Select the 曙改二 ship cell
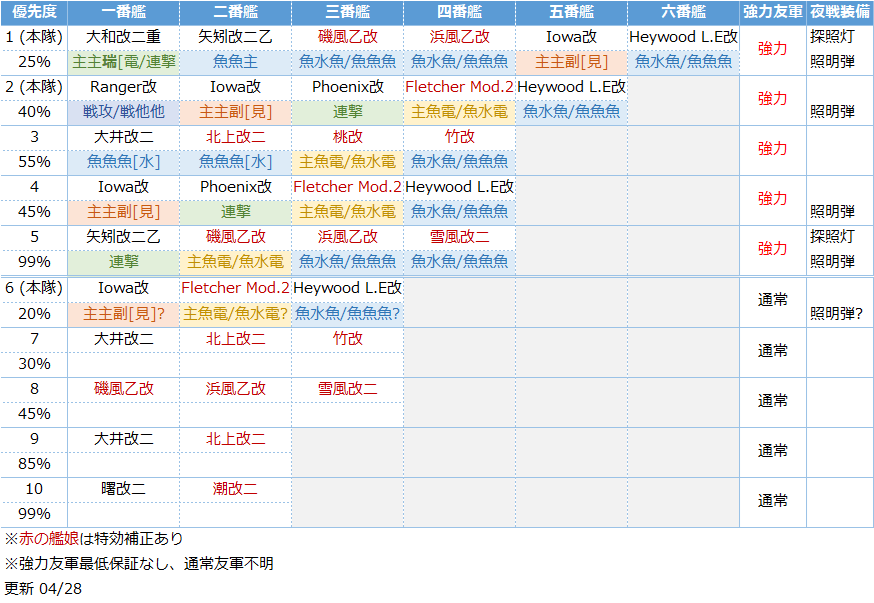 (x=123, y=489)
